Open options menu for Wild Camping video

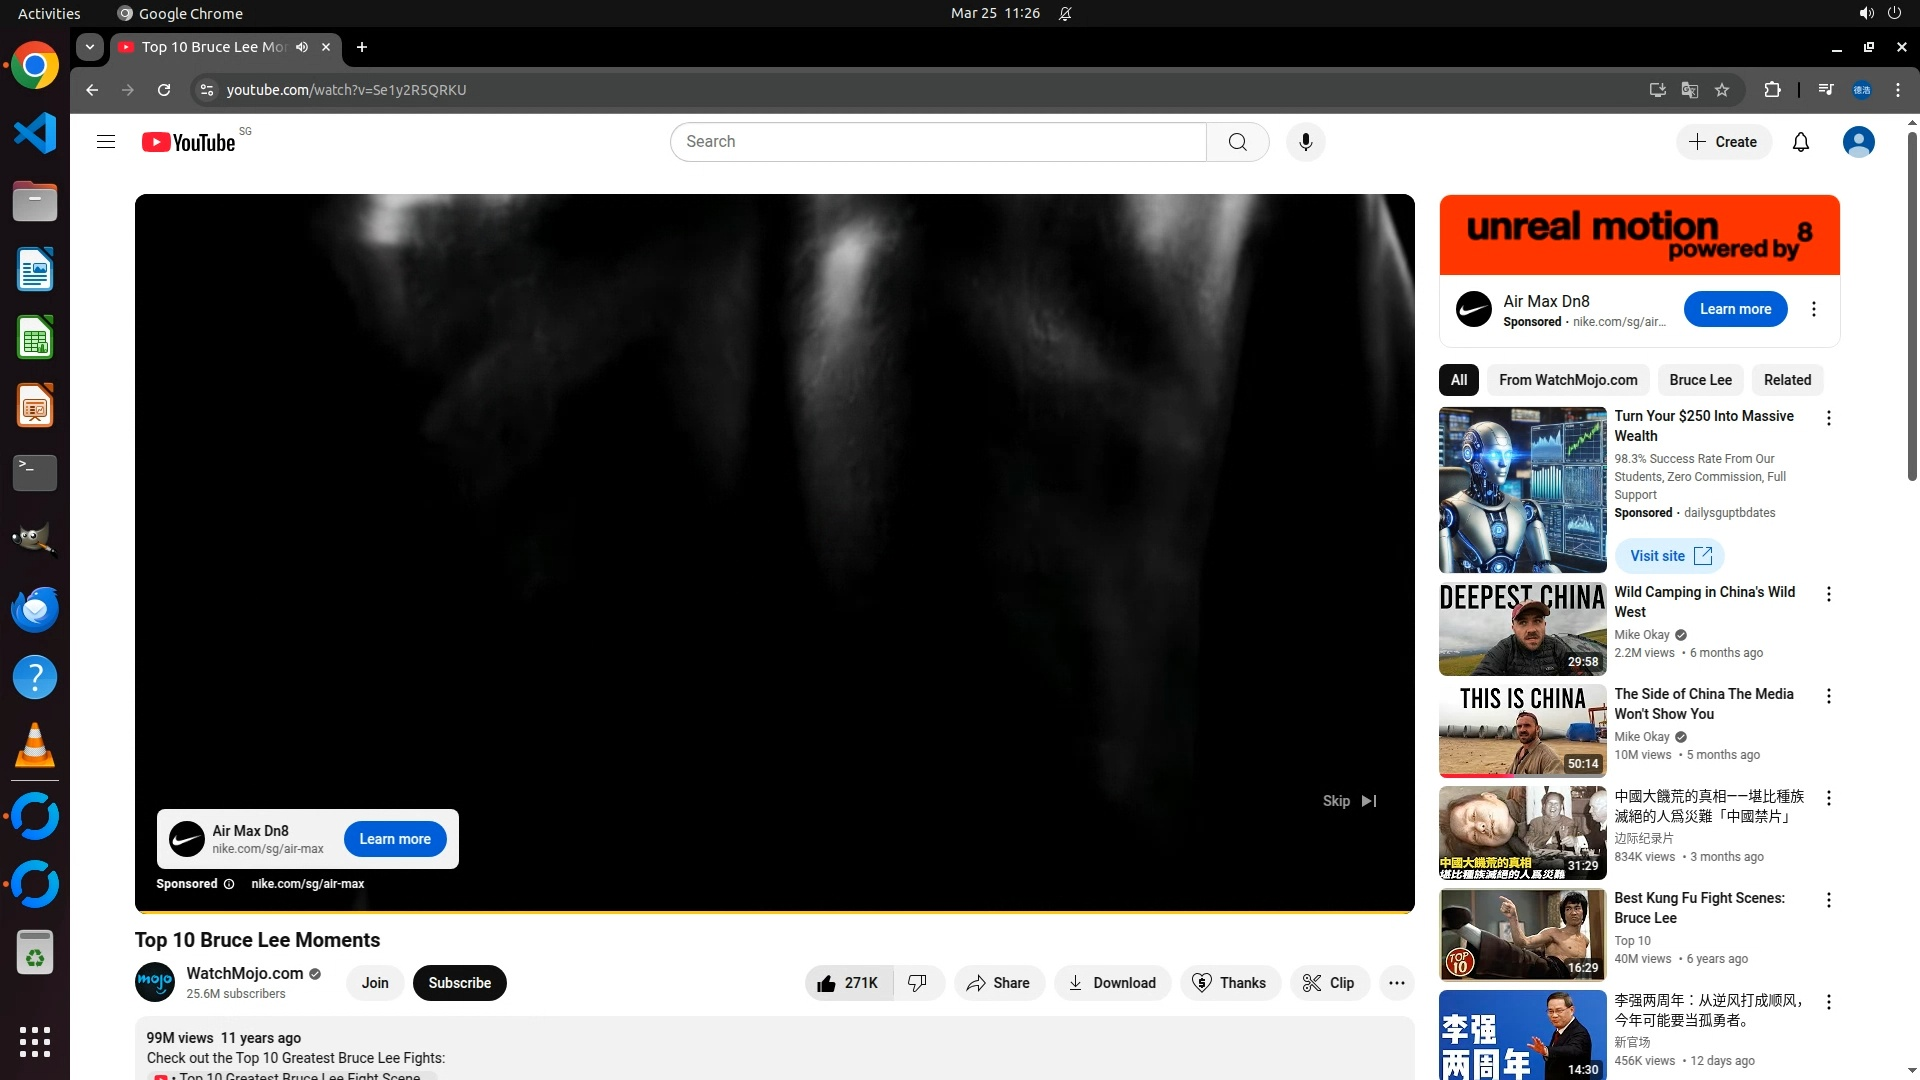pyautogui.click(x=1828, y=594)
